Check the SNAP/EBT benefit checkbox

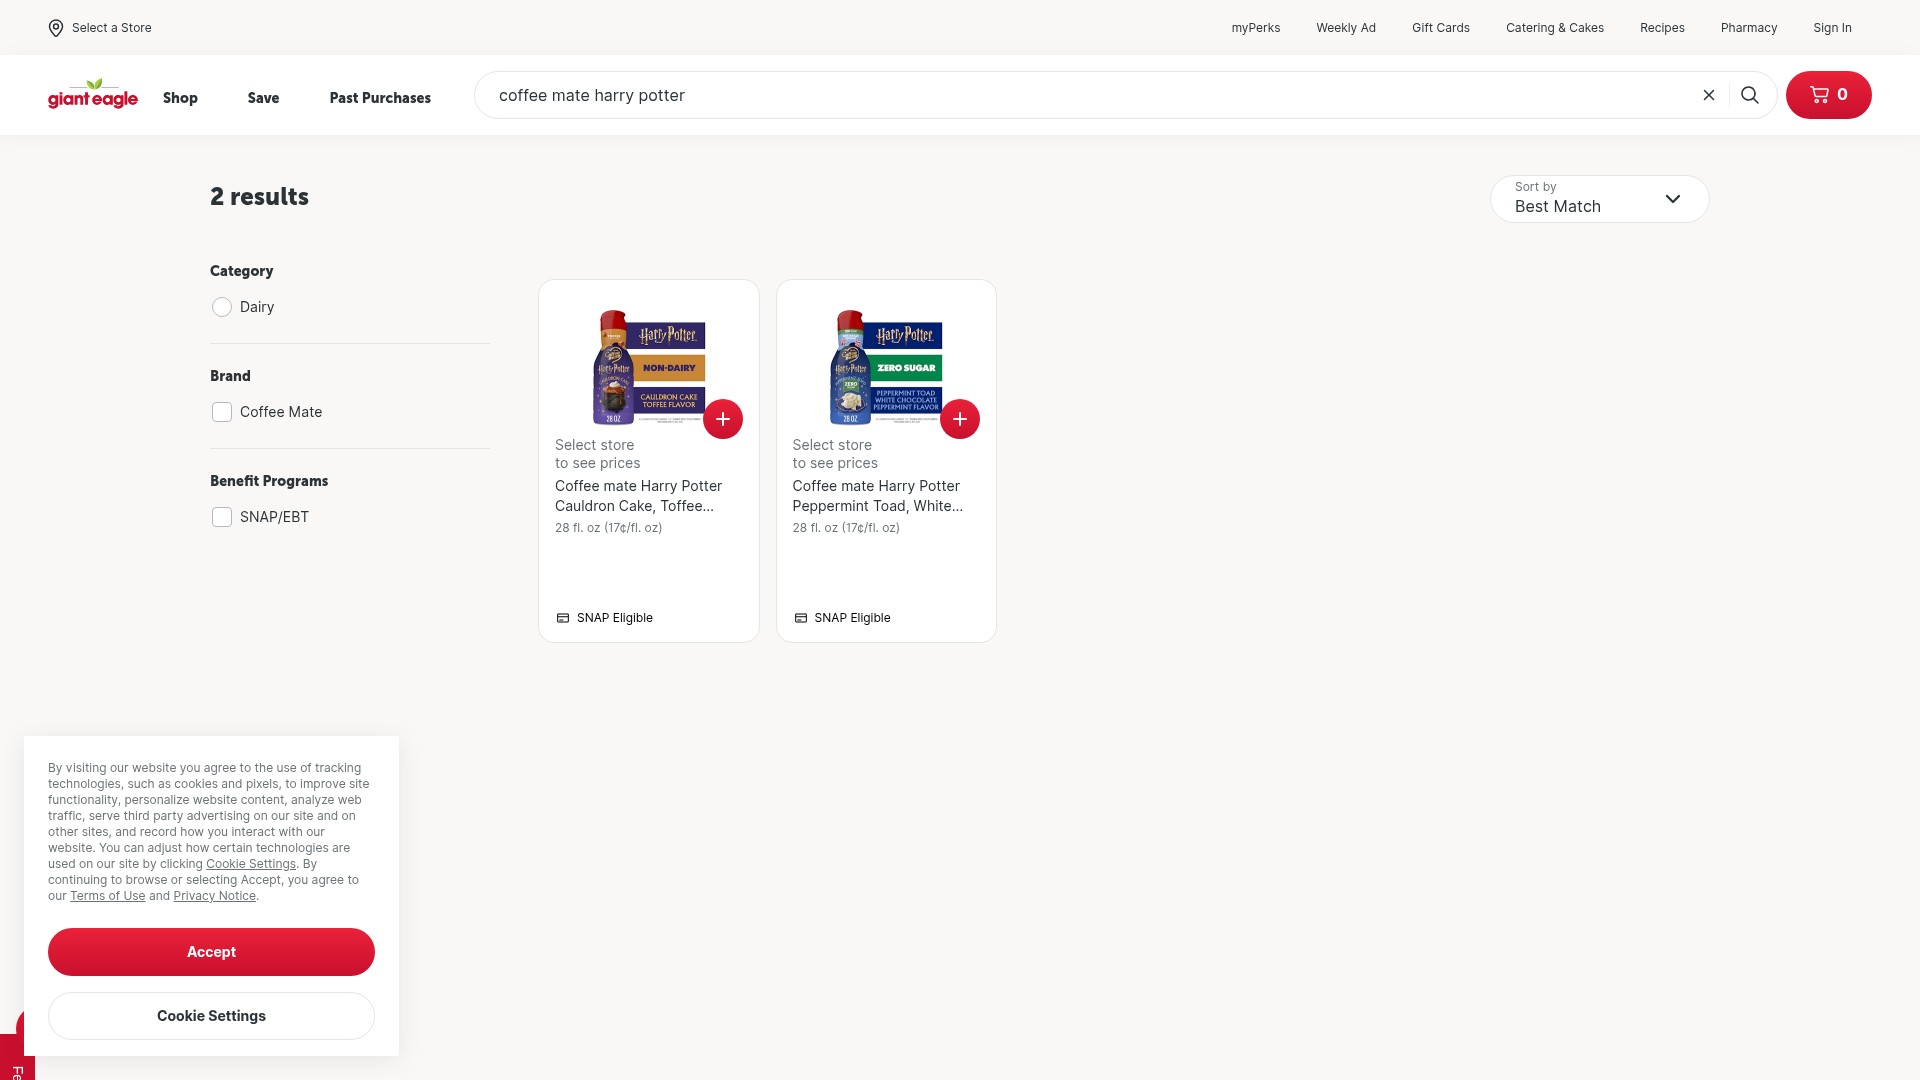(222, 517)
